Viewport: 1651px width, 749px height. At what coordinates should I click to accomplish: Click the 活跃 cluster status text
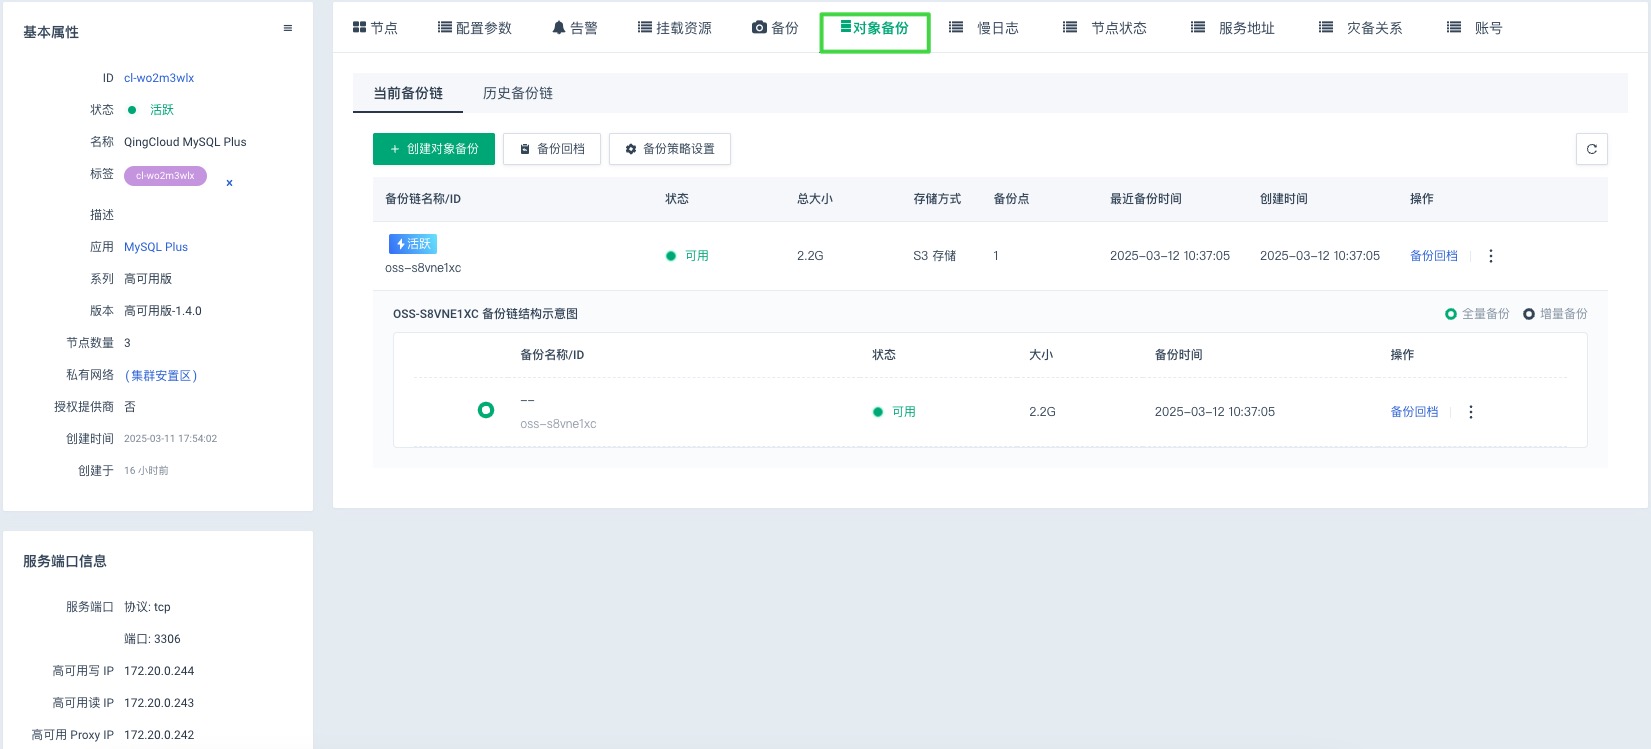tap(162, 110)
